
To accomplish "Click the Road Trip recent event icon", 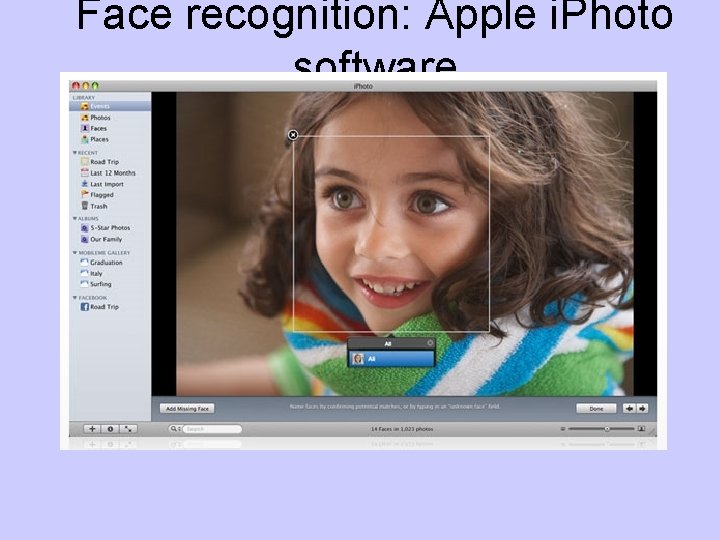I will pos(84,162).
